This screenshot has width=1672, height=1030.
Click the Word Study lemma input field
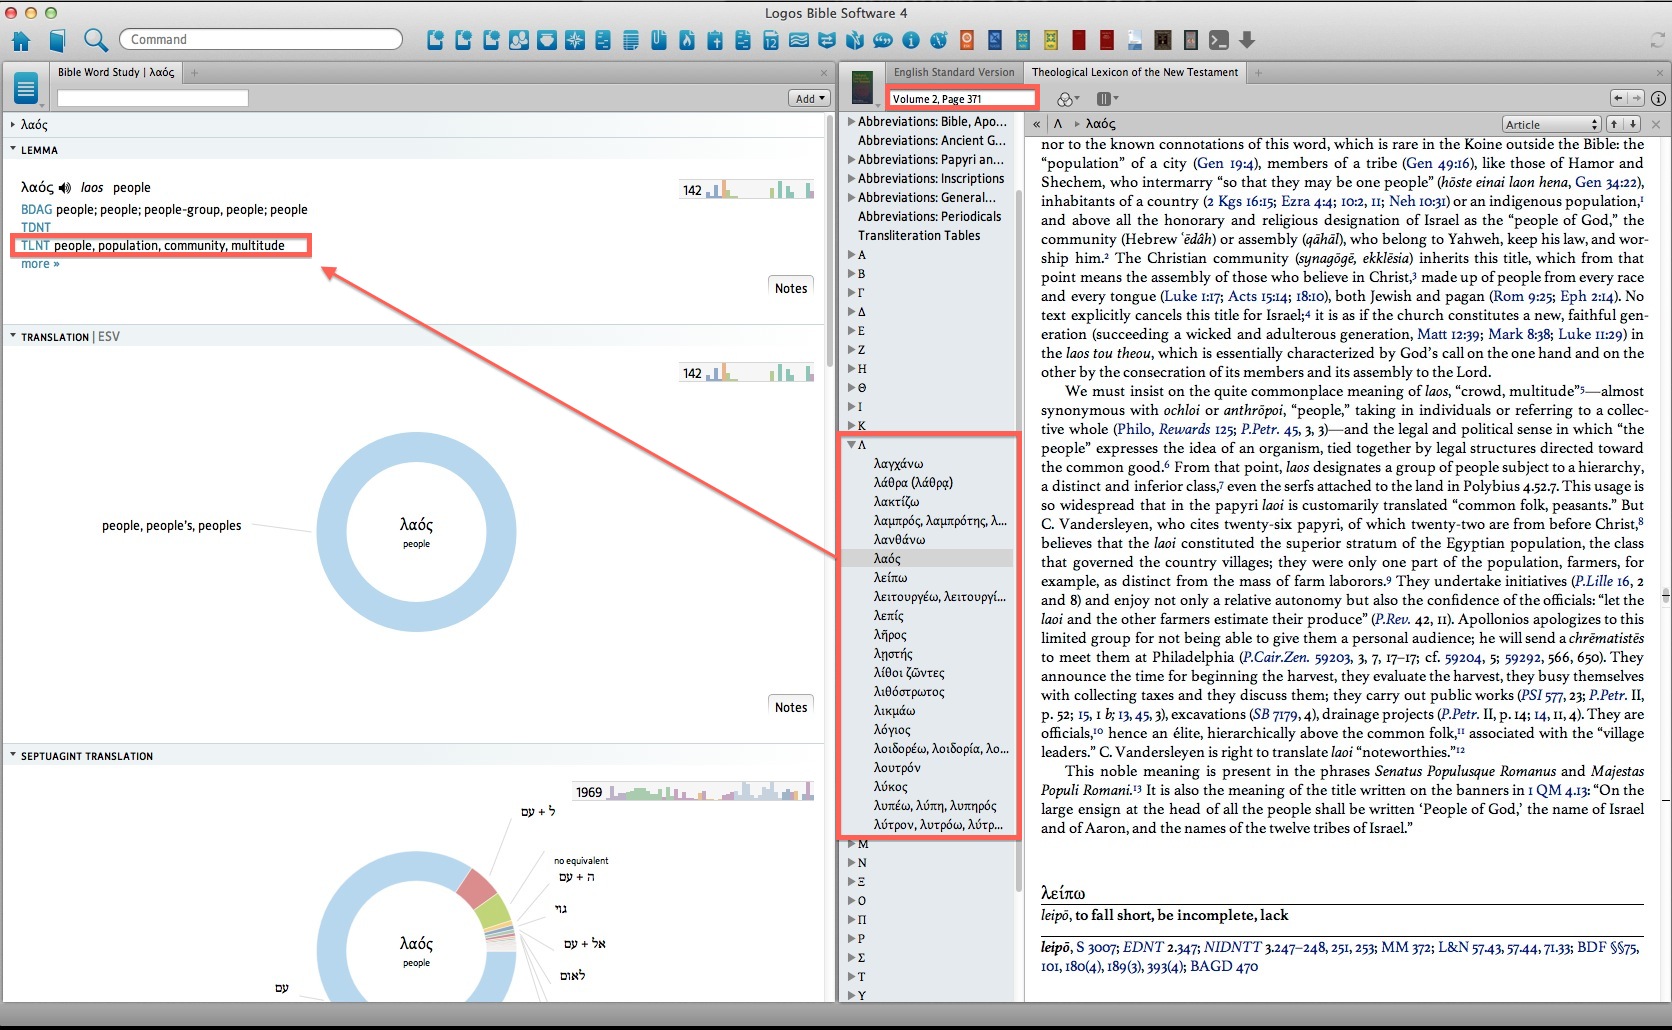(152, 98)
